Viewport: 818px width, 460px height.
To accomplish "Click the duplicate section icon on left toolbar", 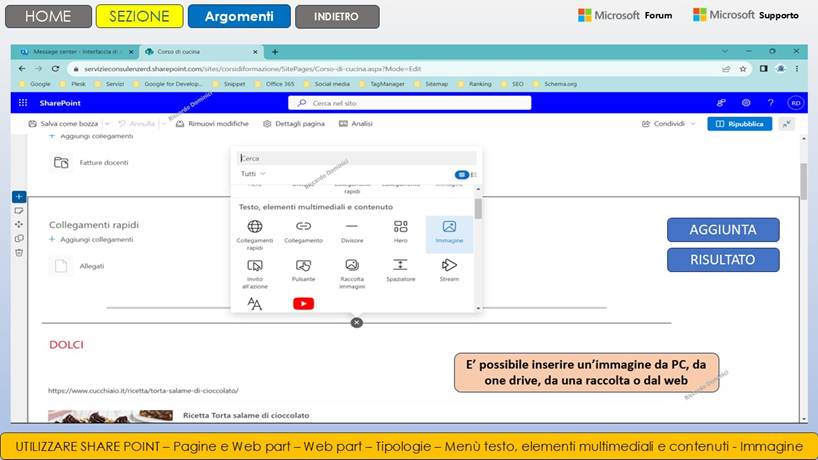I will [19, 238].
